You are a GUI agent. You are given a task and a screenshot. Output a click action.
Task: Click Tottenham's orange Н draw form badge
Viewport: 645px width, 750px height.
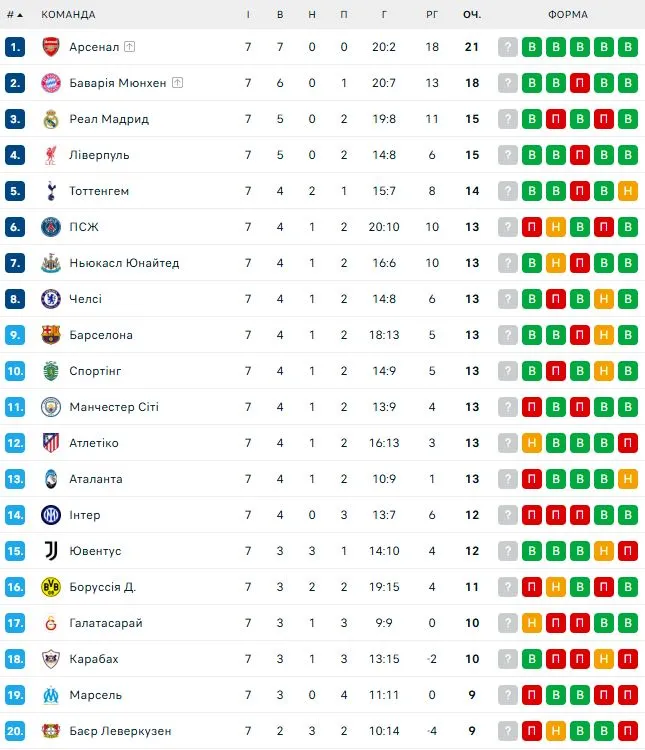click(x=628, y=191)
